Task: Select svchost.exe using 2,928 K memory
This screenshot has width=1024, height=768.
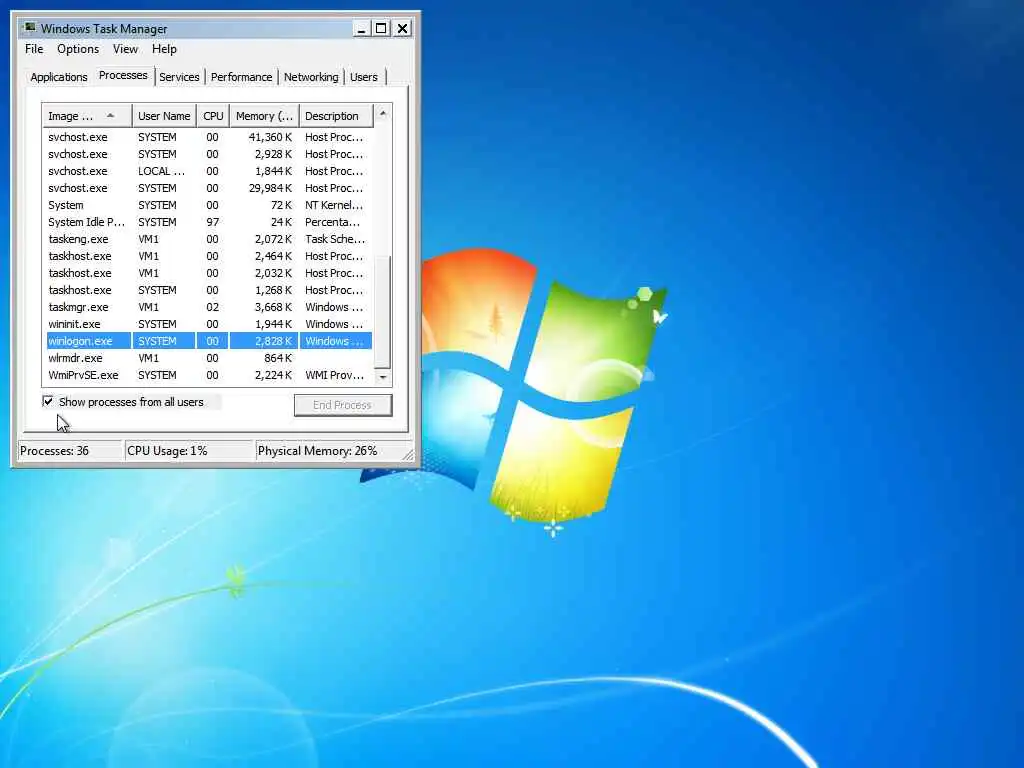Action: (x=208, y=154)
